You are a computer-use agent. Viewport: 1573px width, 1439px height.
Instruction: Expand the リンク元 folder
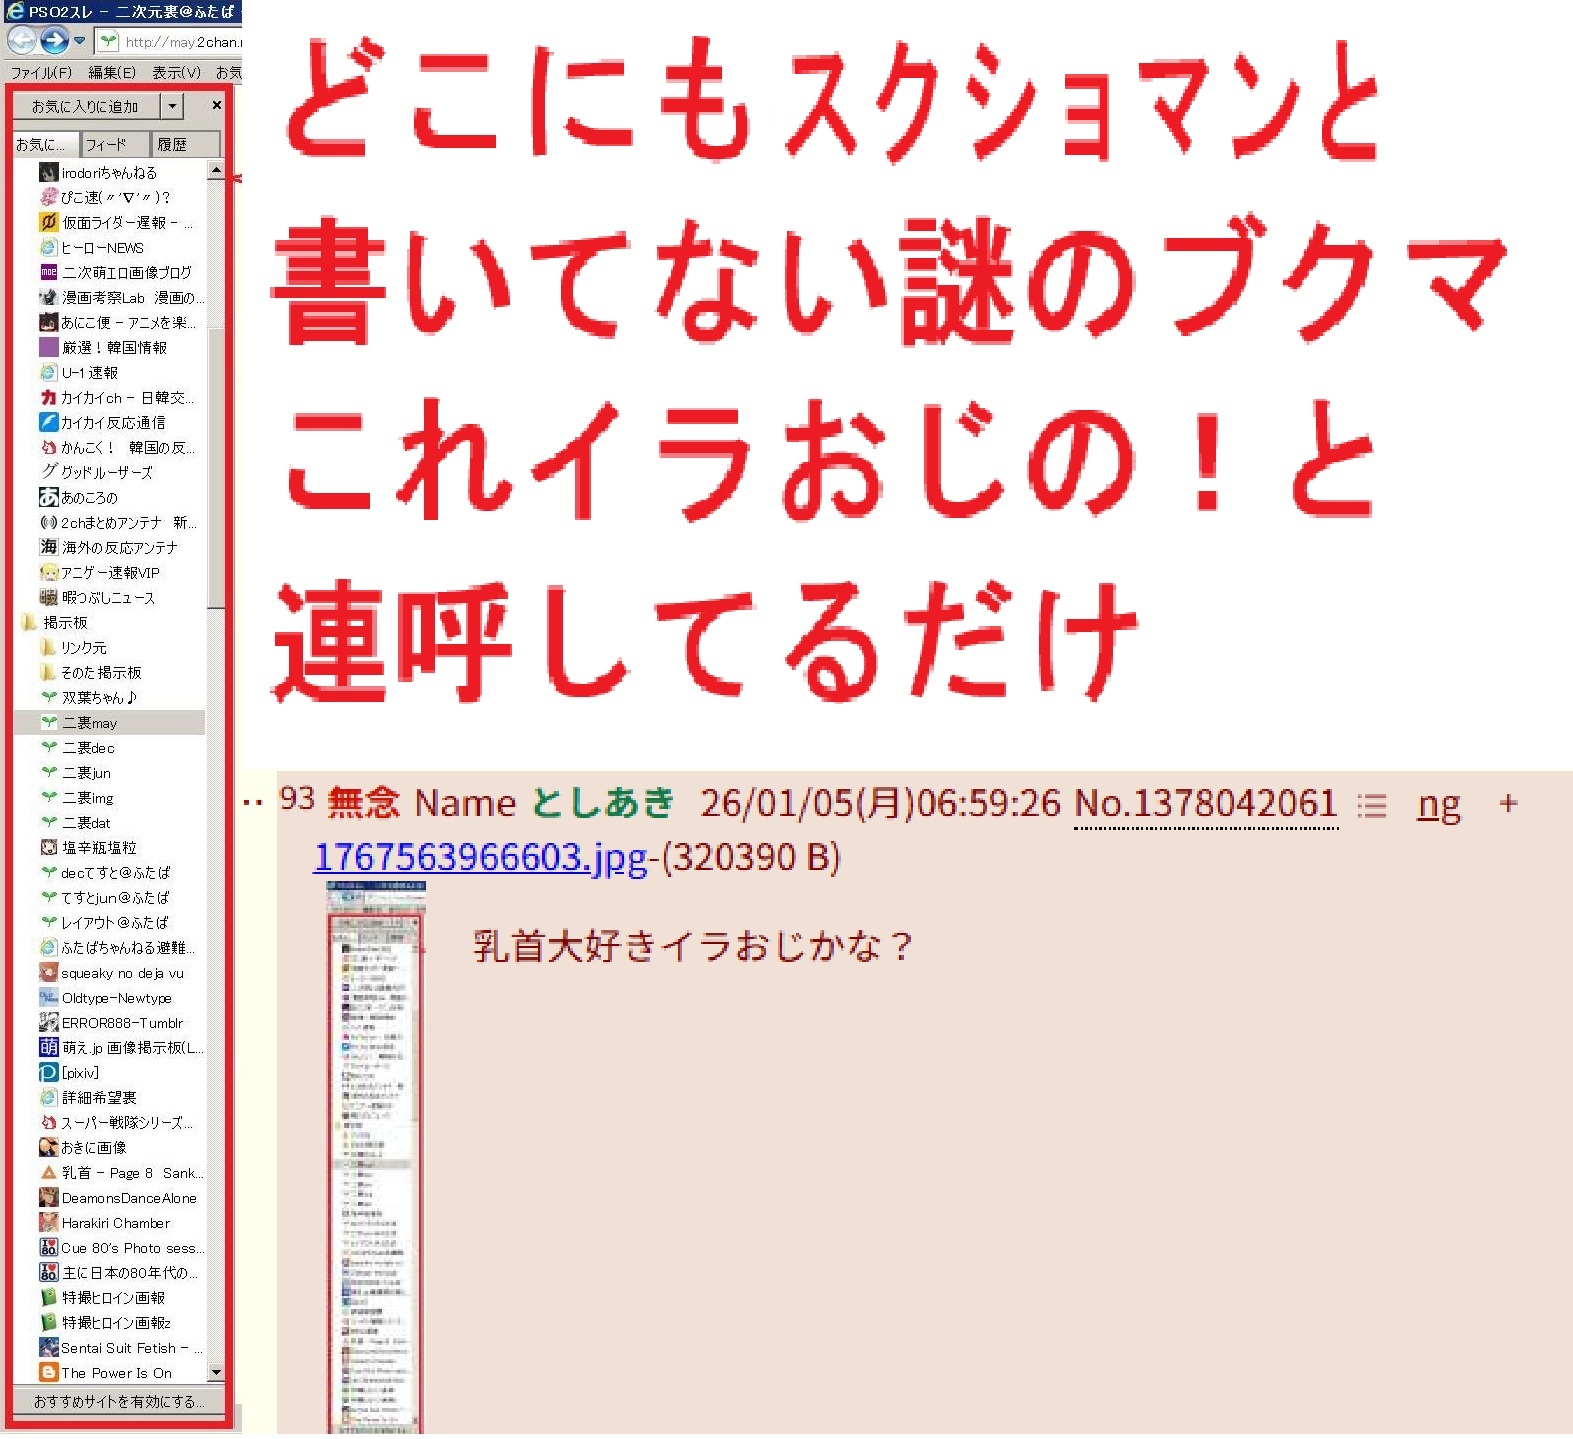(x=48, y=647)
